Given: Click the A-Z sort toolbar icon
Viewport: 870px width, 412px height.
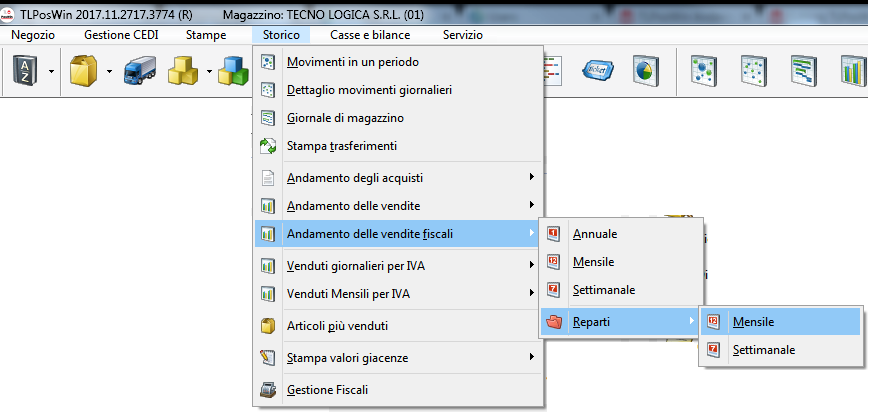Looking at the screenshot, I should (x=24, y=71).
